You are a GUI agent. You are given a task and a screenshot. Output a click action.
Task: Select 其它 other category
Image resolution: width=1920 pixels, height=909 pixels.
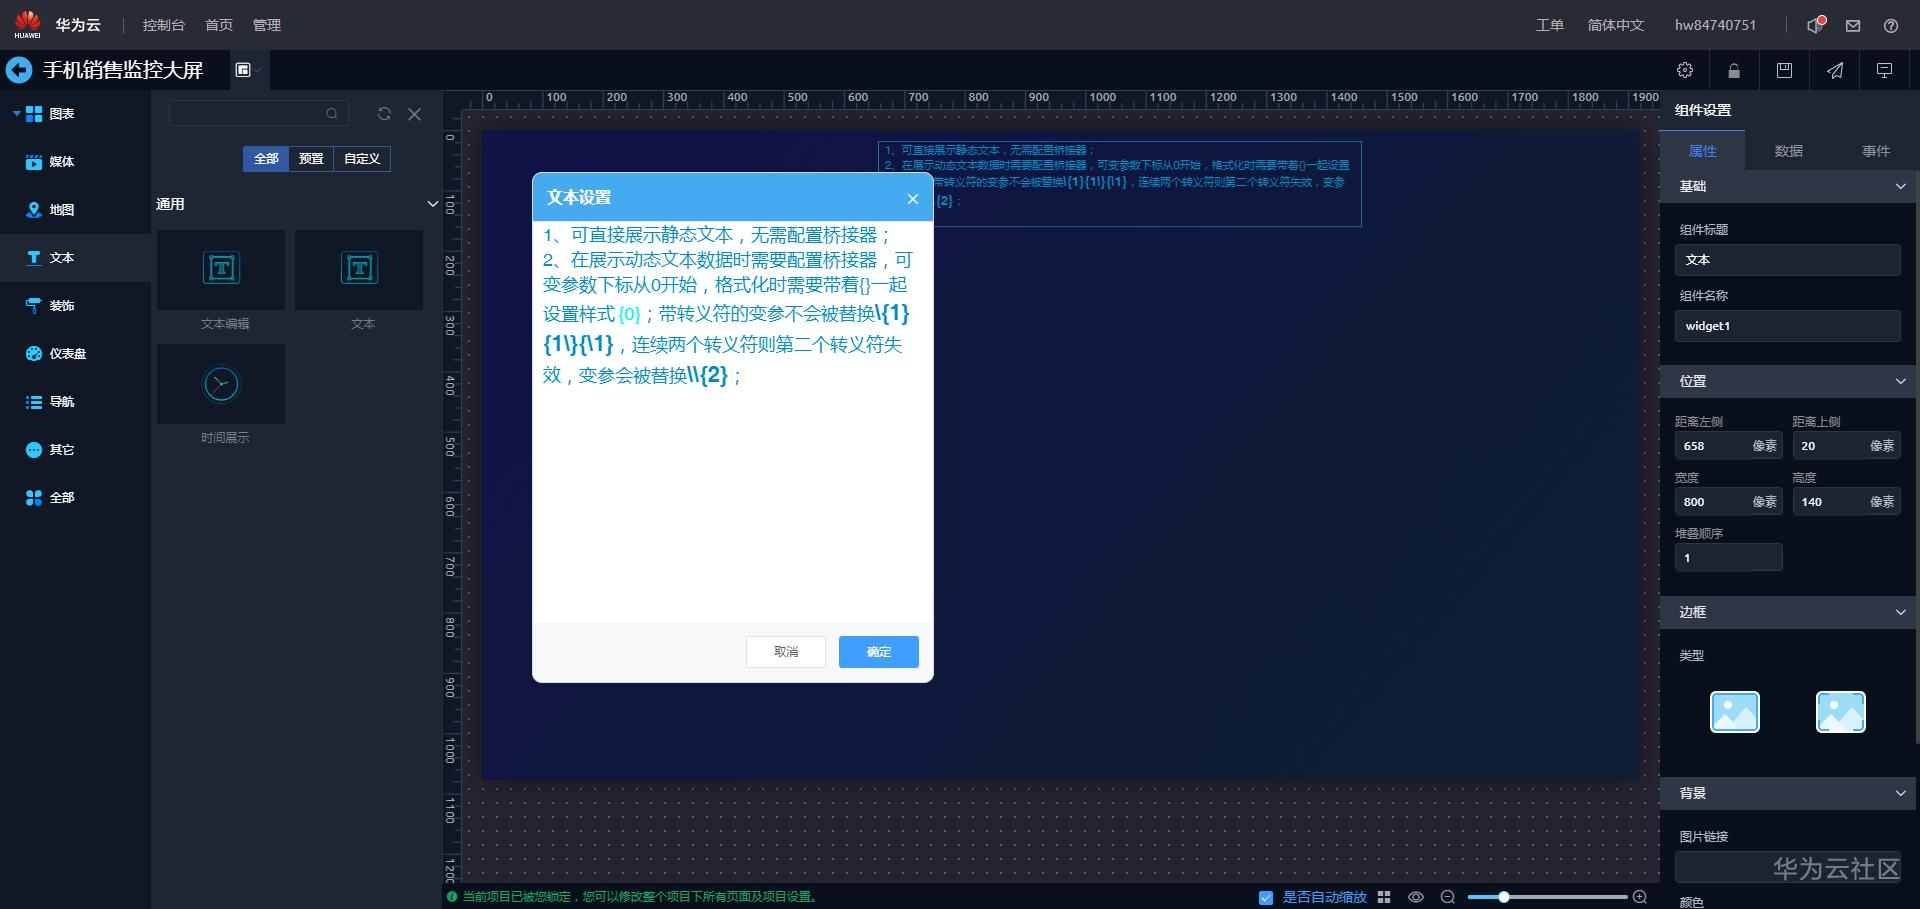pyautogui.click(x=75, y=450)
